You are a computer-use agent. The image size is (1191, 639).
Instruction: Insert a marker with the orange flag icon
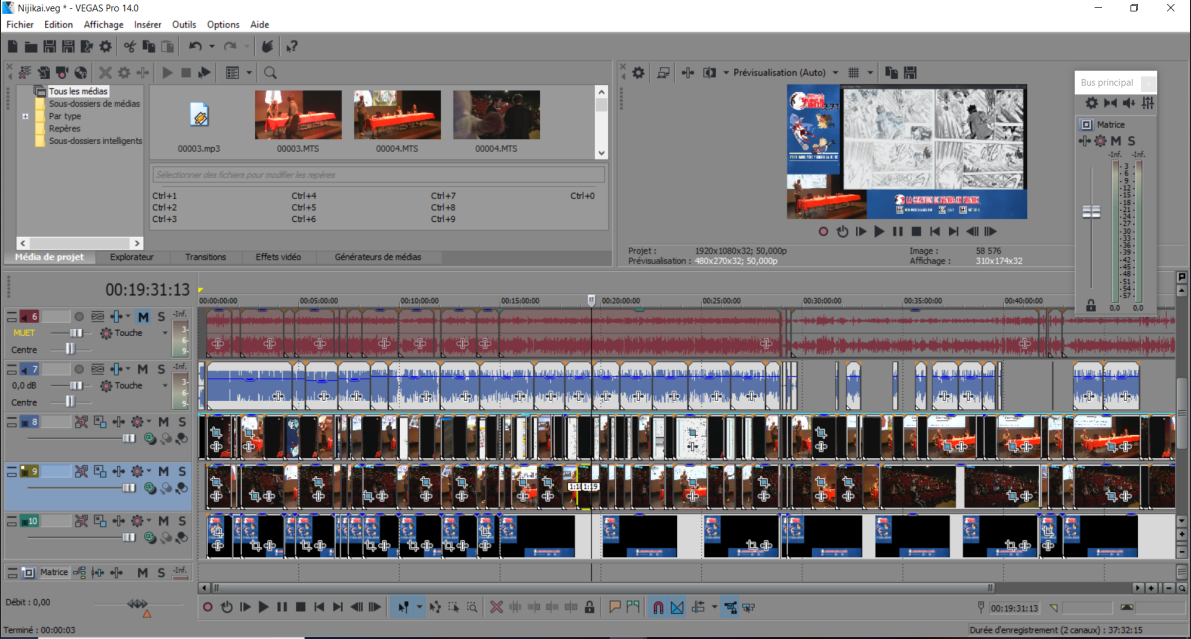coord(614,607)
